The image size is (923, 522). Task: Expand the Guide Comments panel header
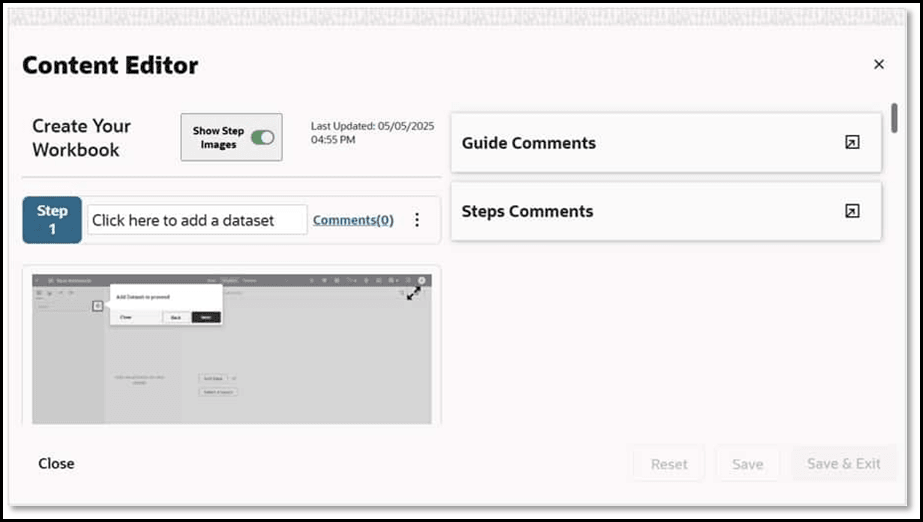666,143
